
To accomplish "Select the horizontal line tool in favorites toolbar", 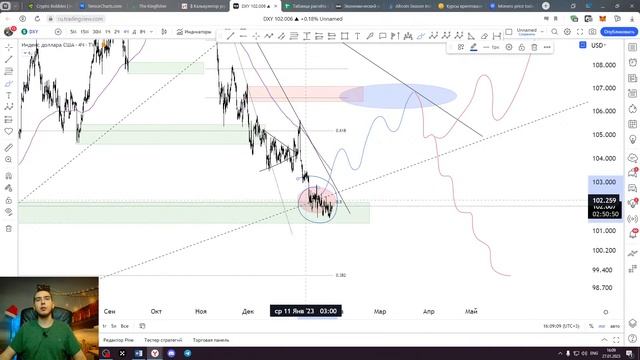I will click(243, 36).
